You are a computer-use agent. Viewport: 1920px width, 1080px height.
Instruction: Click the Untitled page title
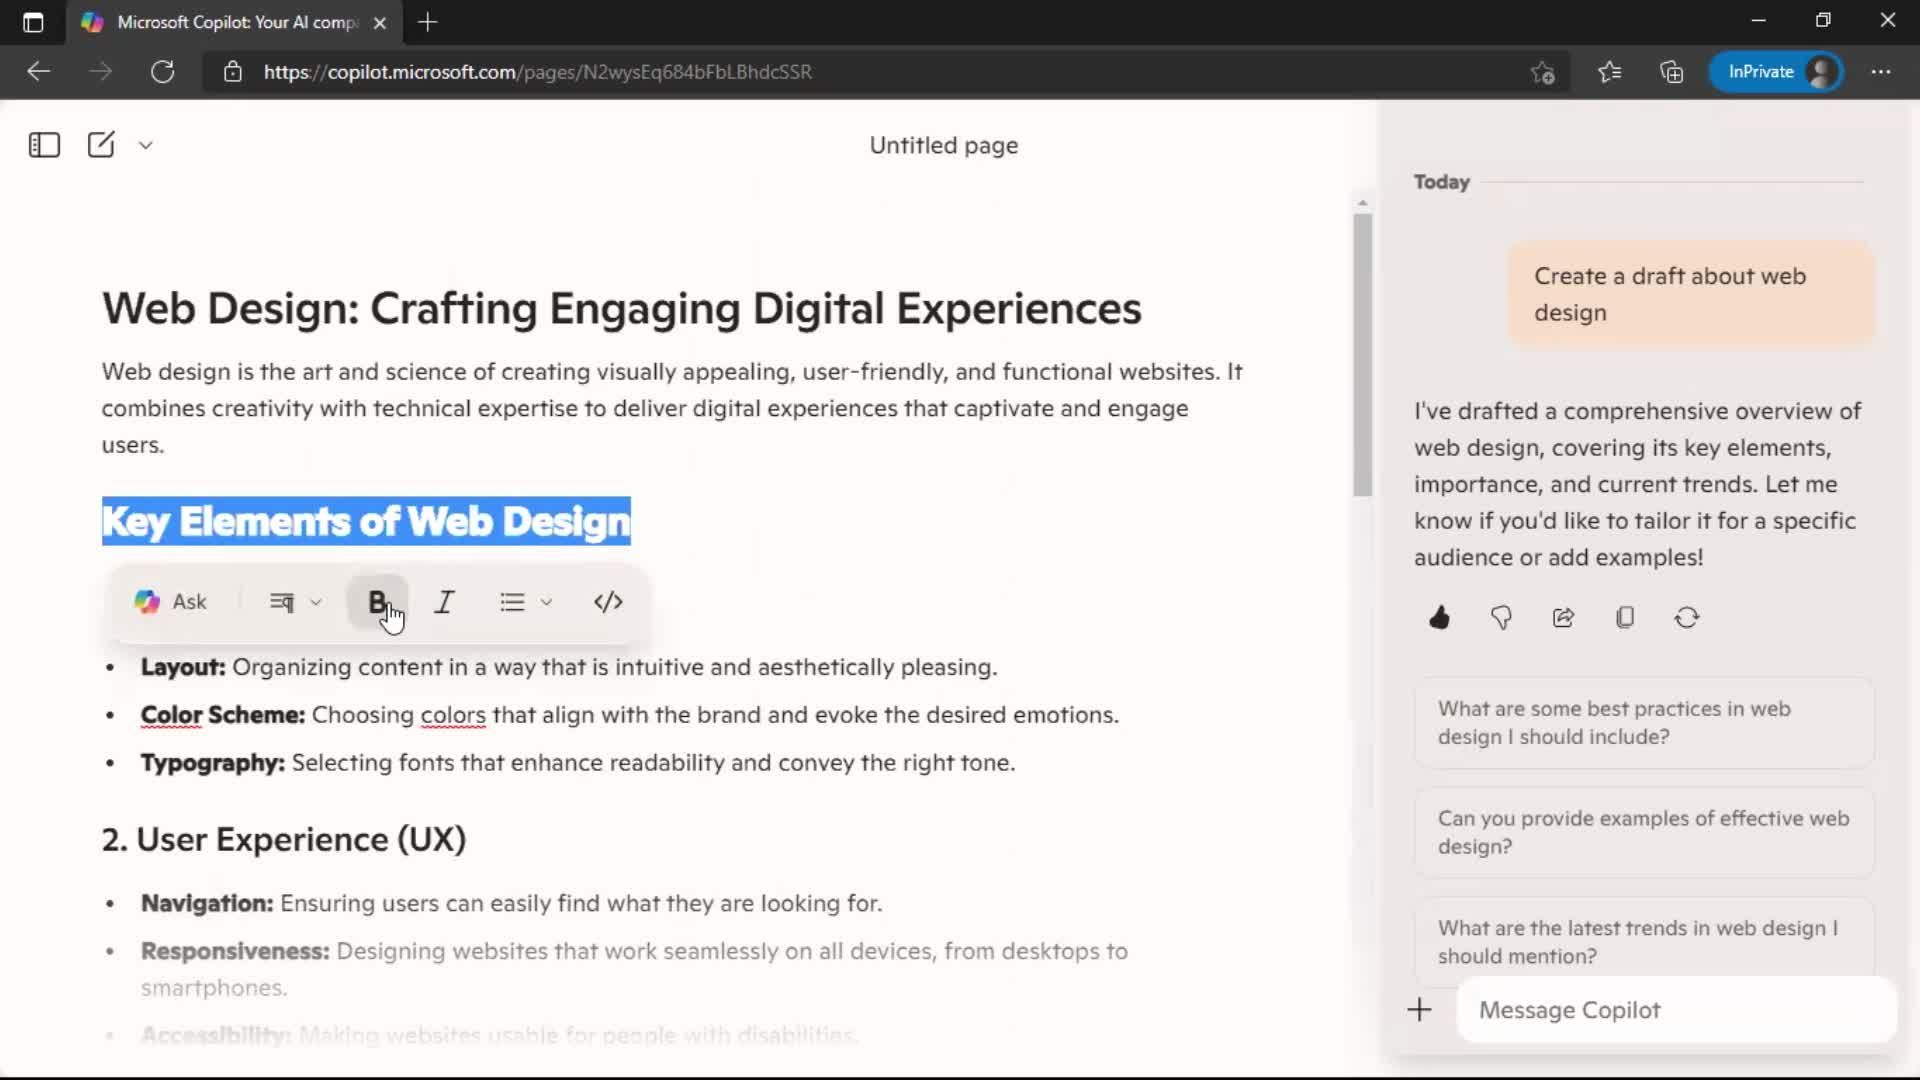coord(943,145)
